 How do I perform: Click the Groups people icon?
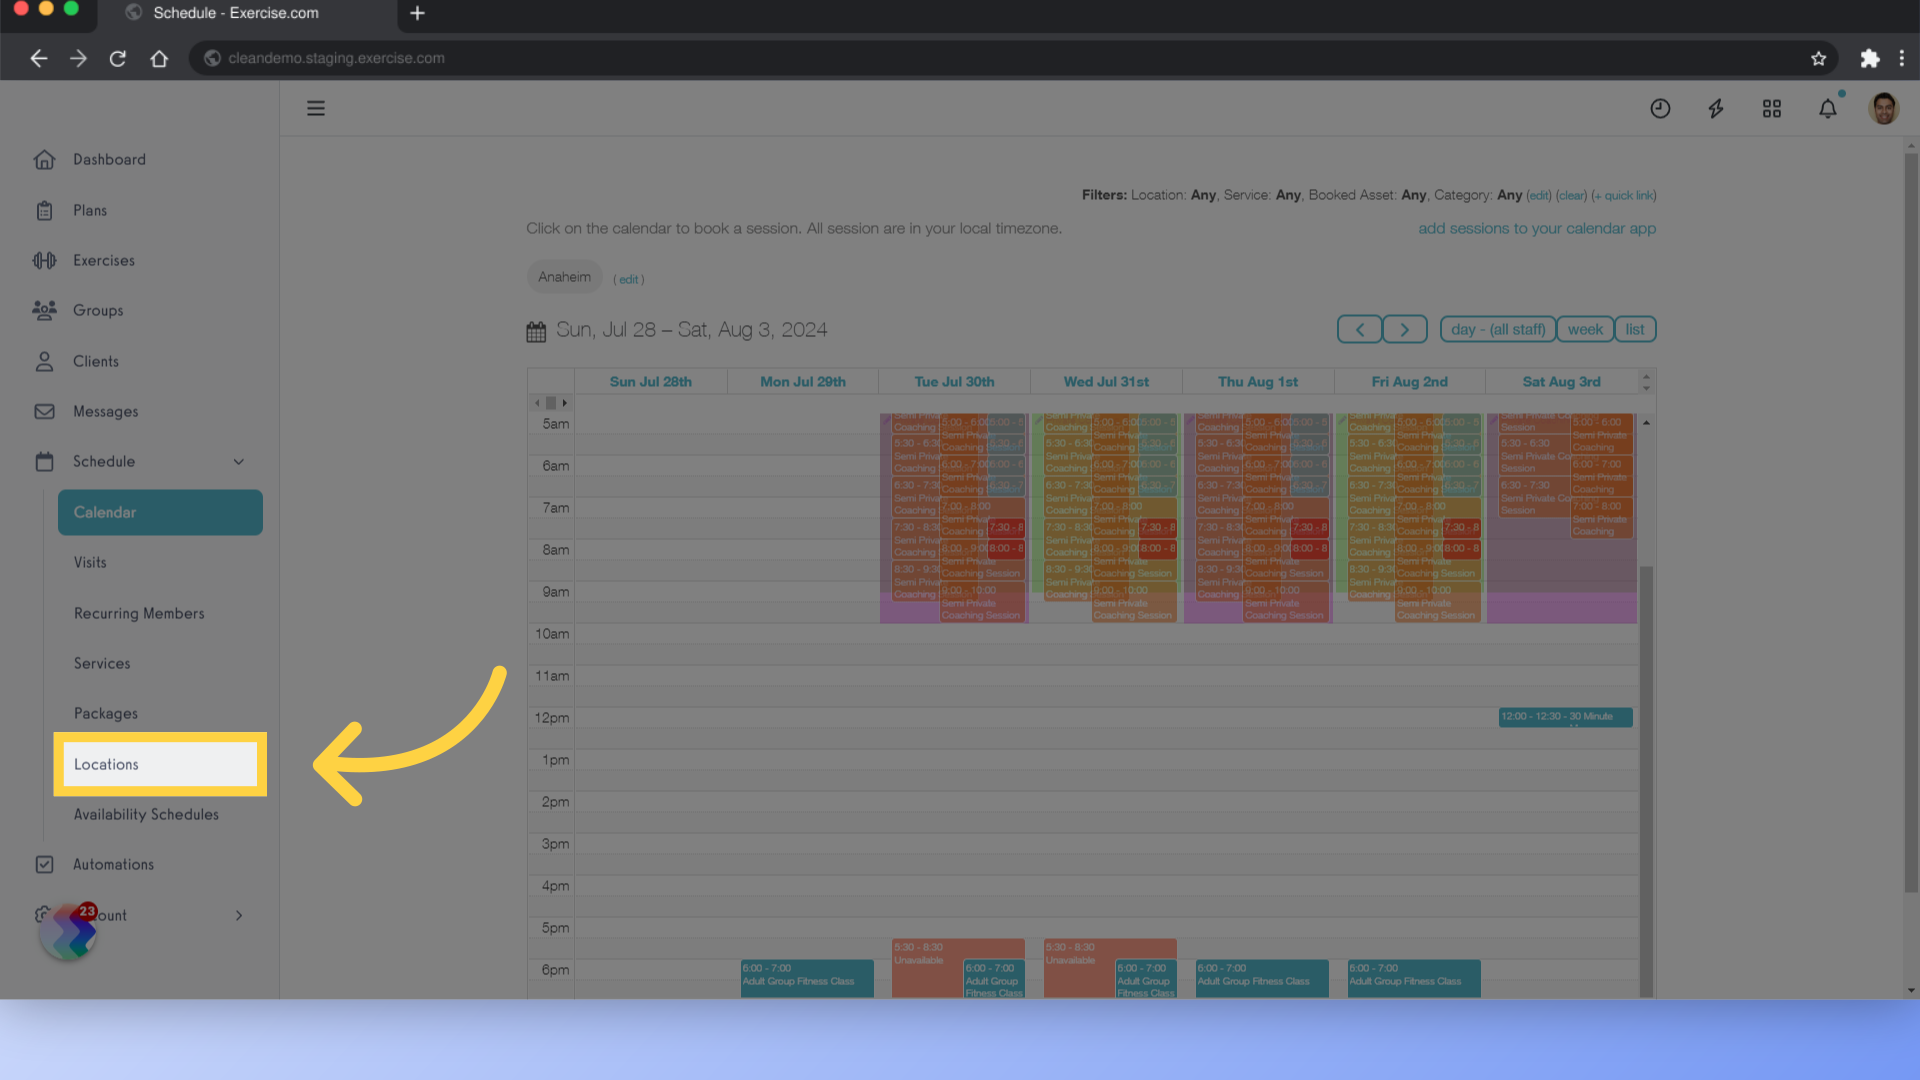click(x=44, y=311)
